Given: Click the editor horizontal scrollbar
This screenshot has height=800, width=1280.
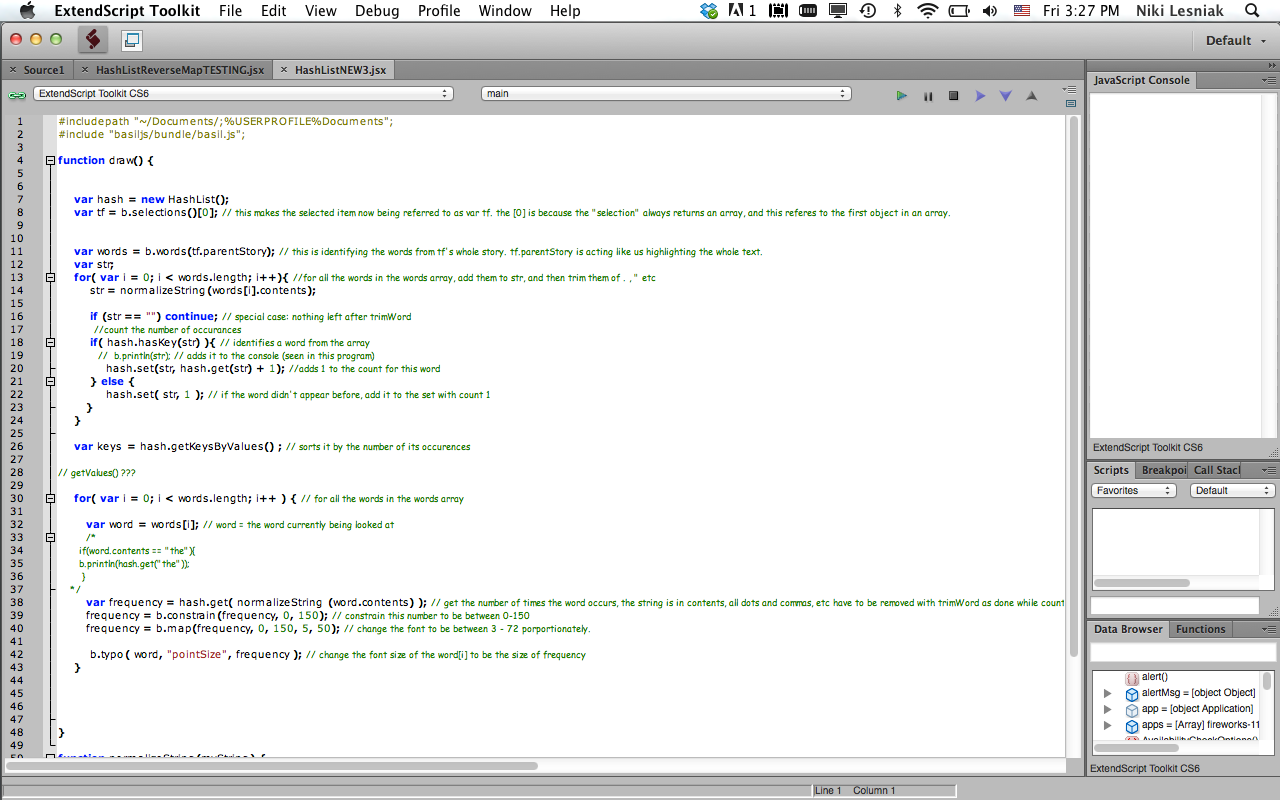Looking at the screenshot, I should 273,766.
